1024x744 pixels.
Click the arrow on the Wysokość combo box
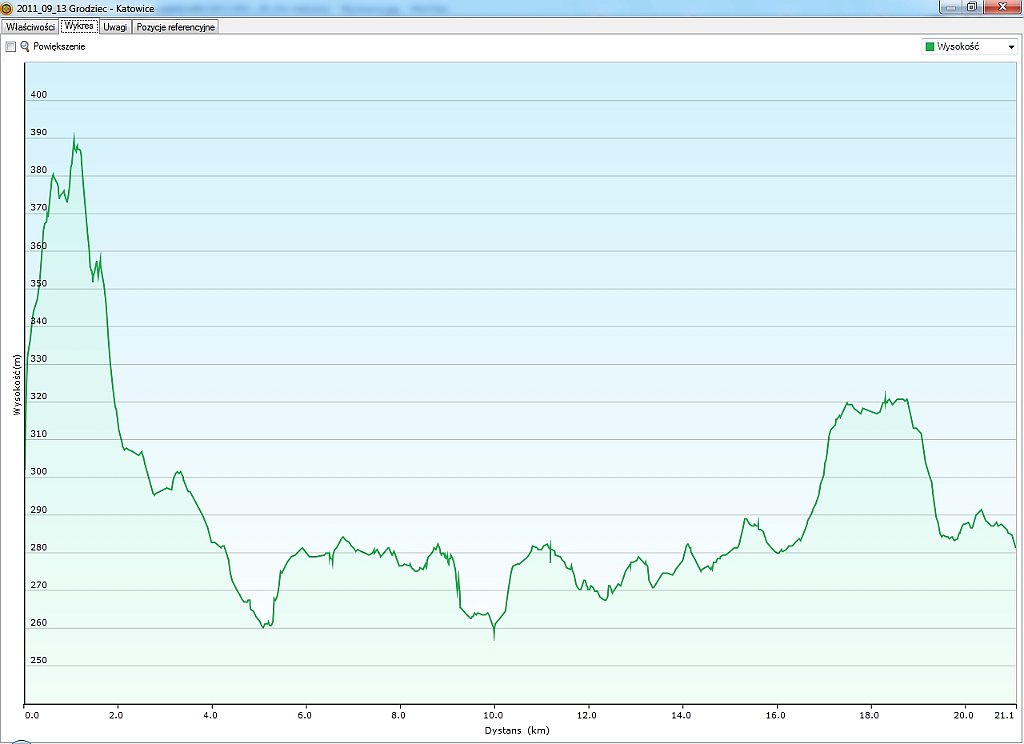[1011, 47]
